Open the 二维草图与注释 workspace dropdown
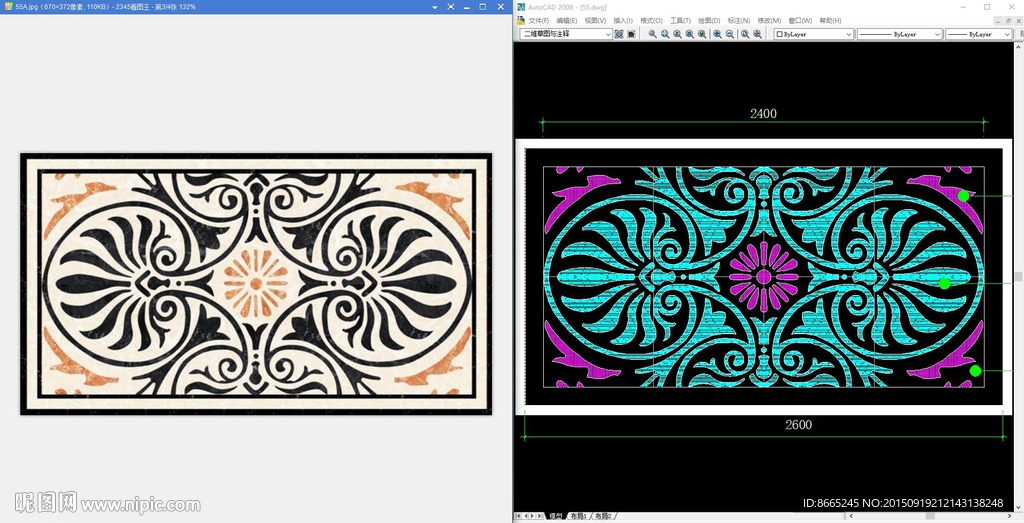 pos(566,34)
